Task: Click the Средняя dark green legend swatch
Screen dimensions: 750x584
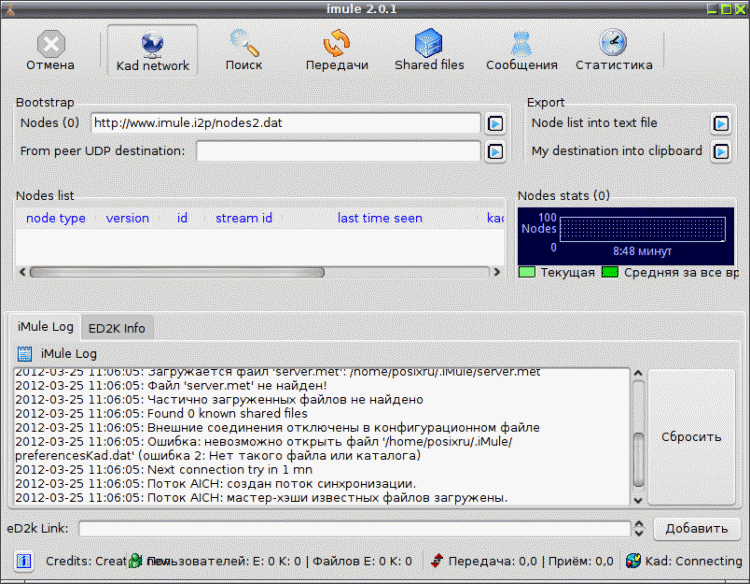Action: tap(610, 273)
